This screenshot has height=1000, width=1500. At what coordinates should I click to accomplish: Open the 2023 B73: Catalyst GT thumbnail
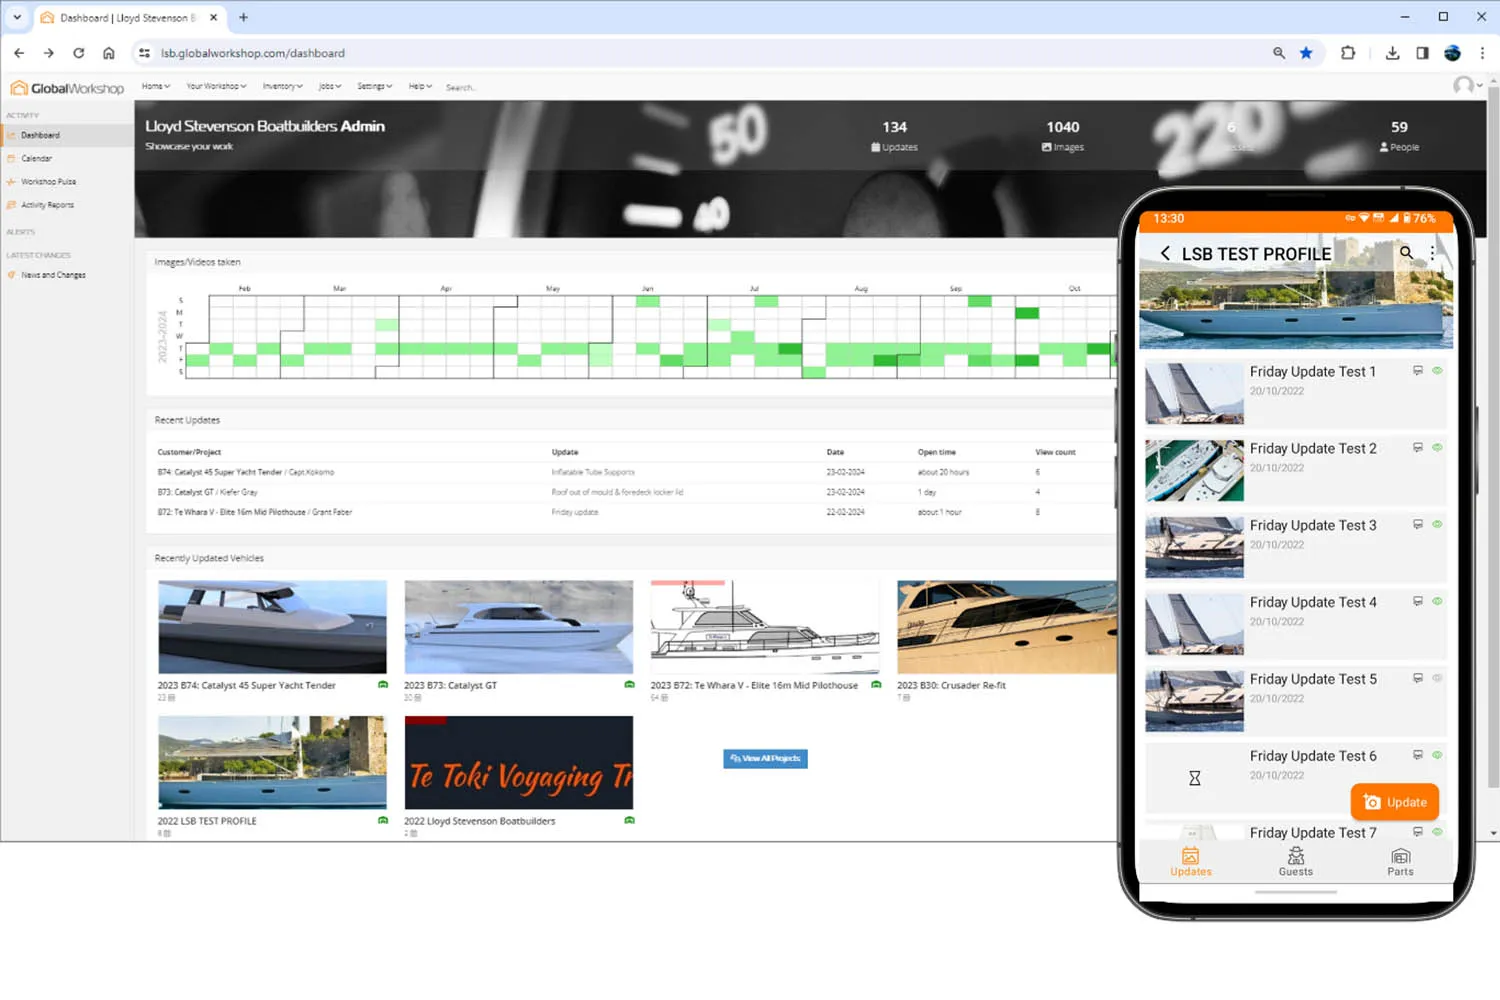[x=518, y=627]
